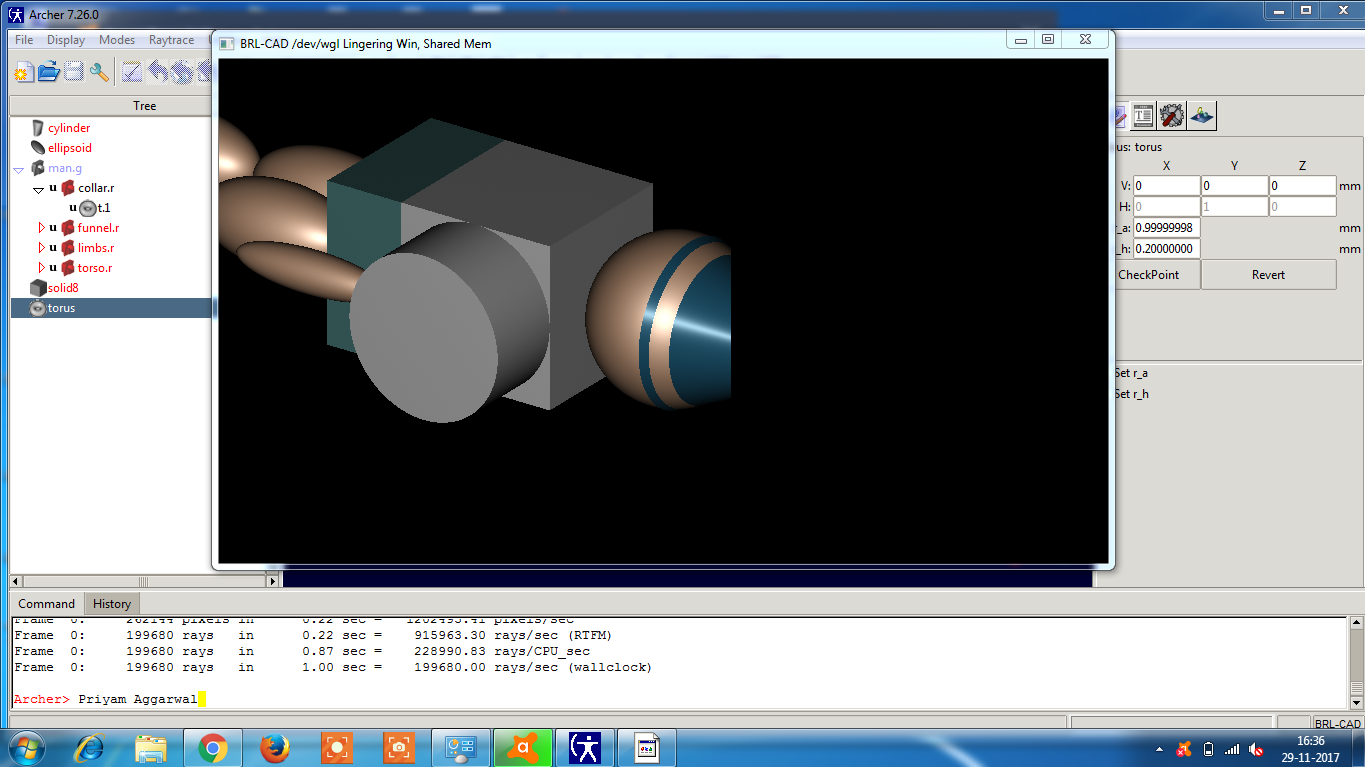Click the volume tray icon
This screenshot has height=767, width=1365.
(x=1256, y=749)
